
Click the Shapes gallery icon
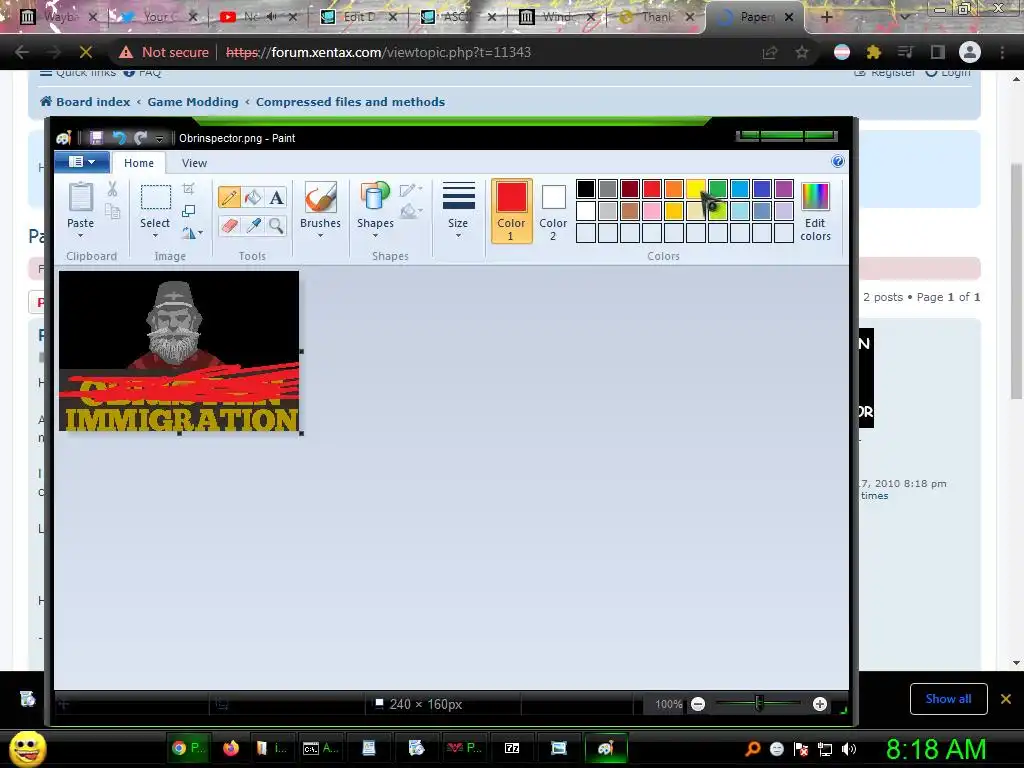pos(375,197)
